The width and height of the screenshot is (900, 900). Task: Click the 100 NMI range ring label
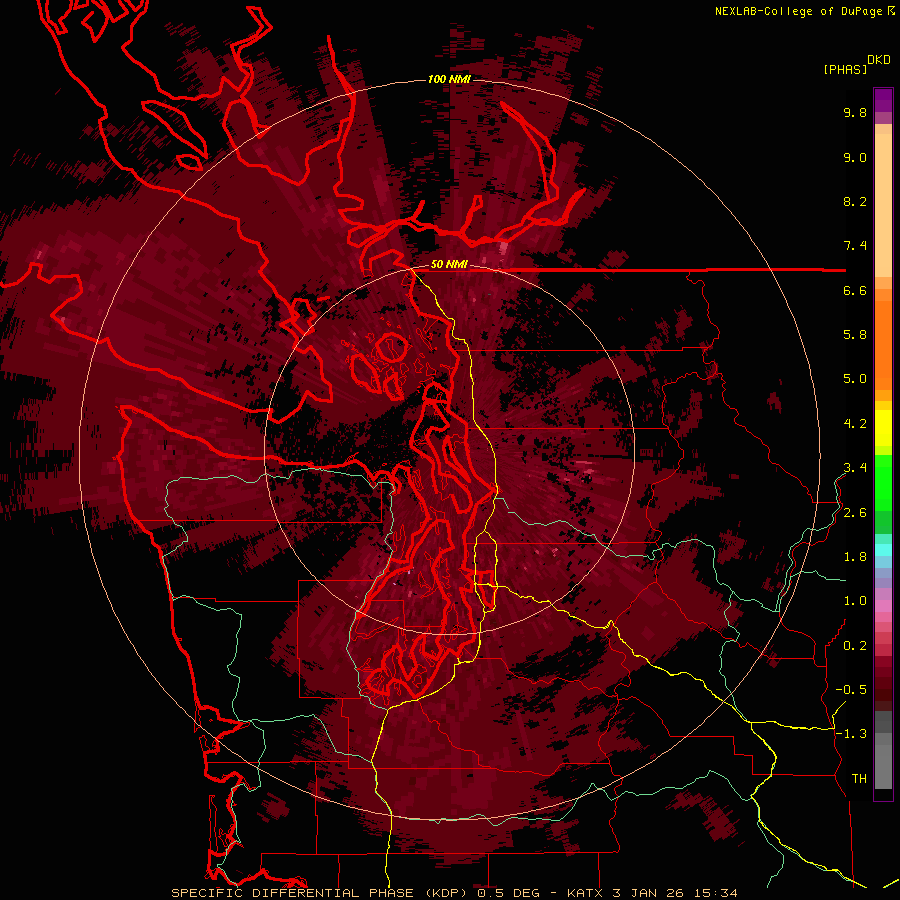(449, 79)
